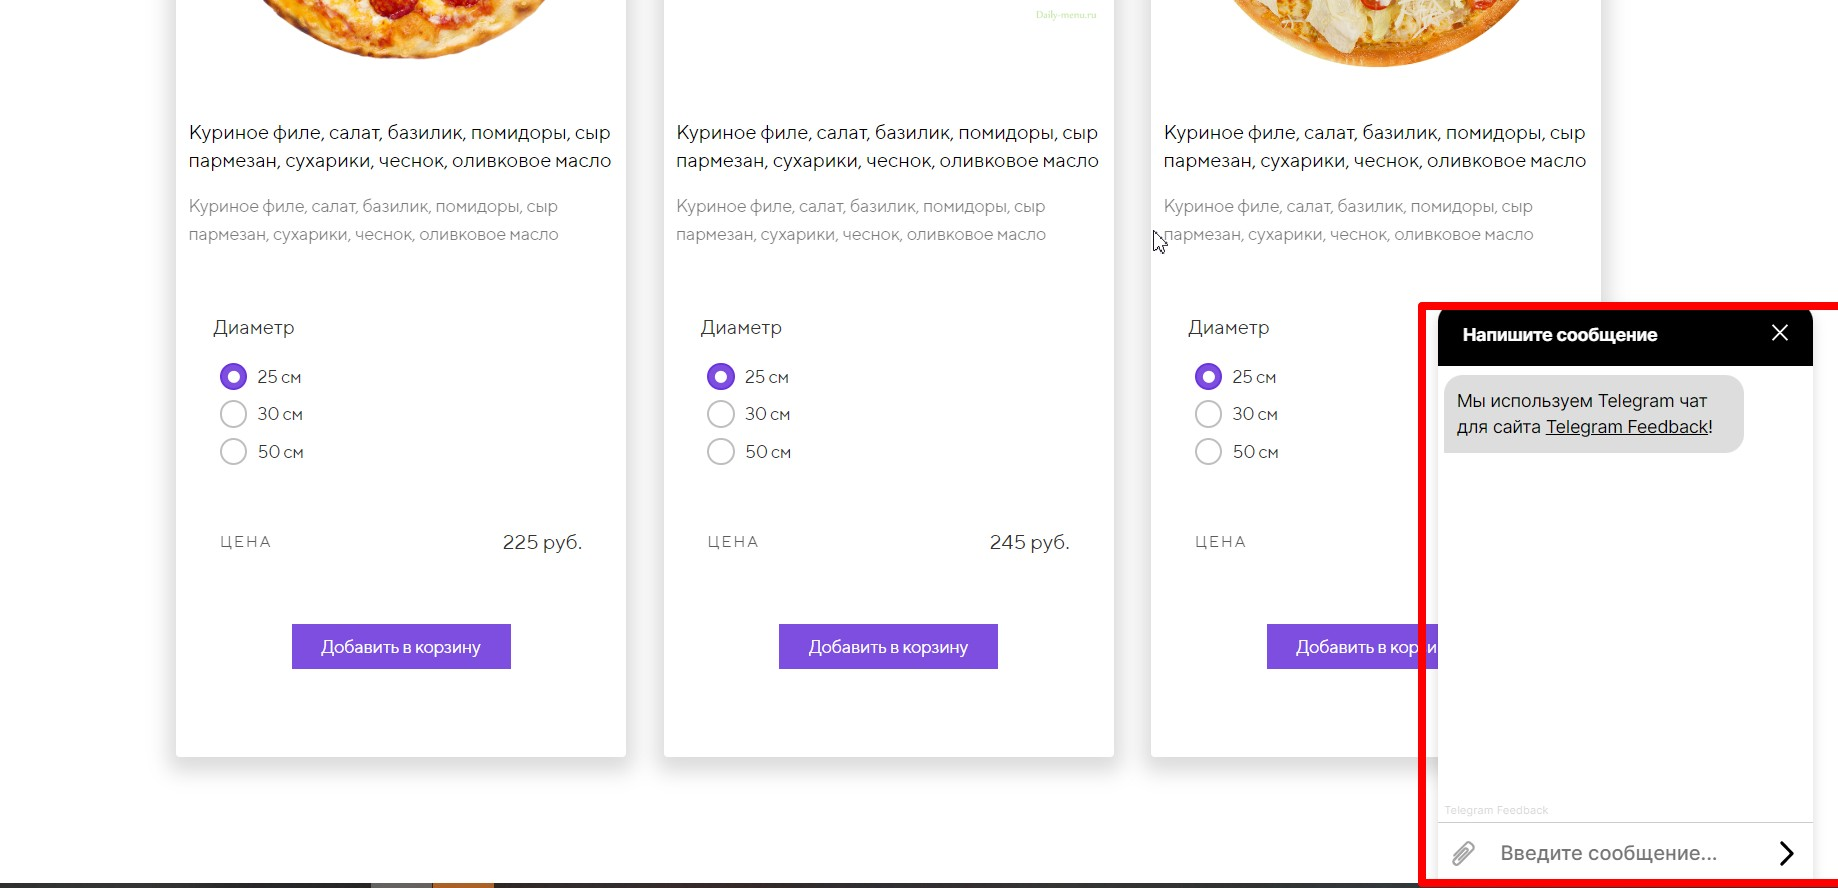
Task: Send message with the arrow icon
Action: coord(1786,853)
